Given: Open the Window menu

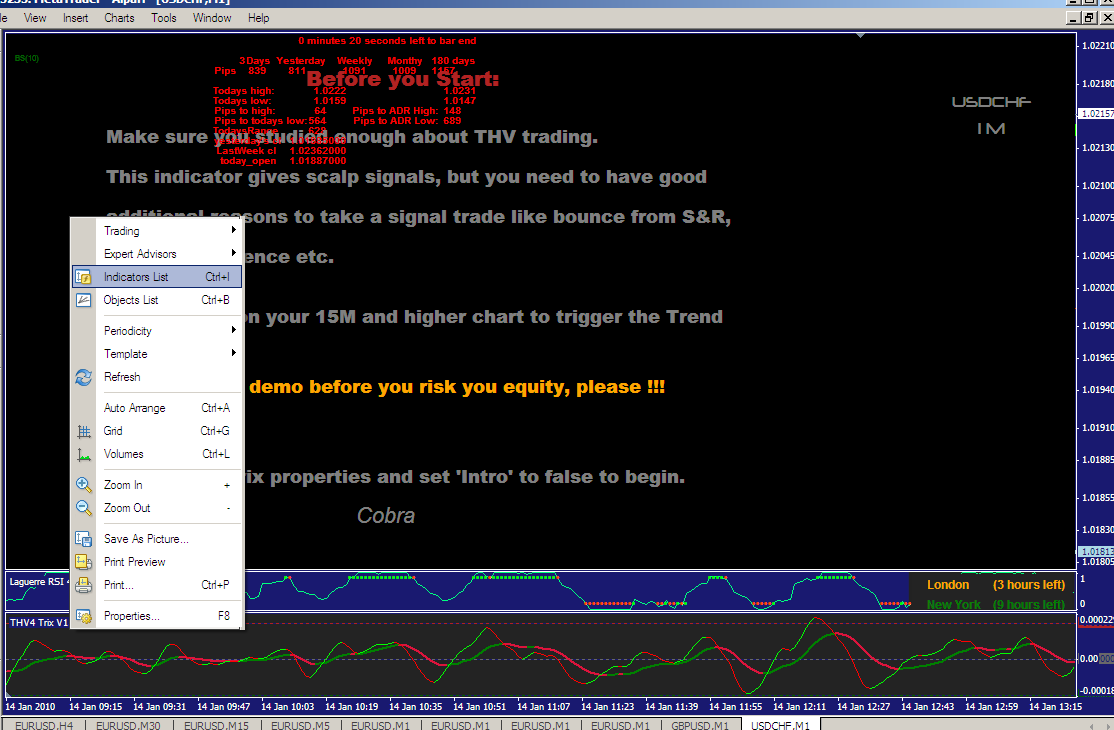Looking at the screenshot, I should (212, 18).
